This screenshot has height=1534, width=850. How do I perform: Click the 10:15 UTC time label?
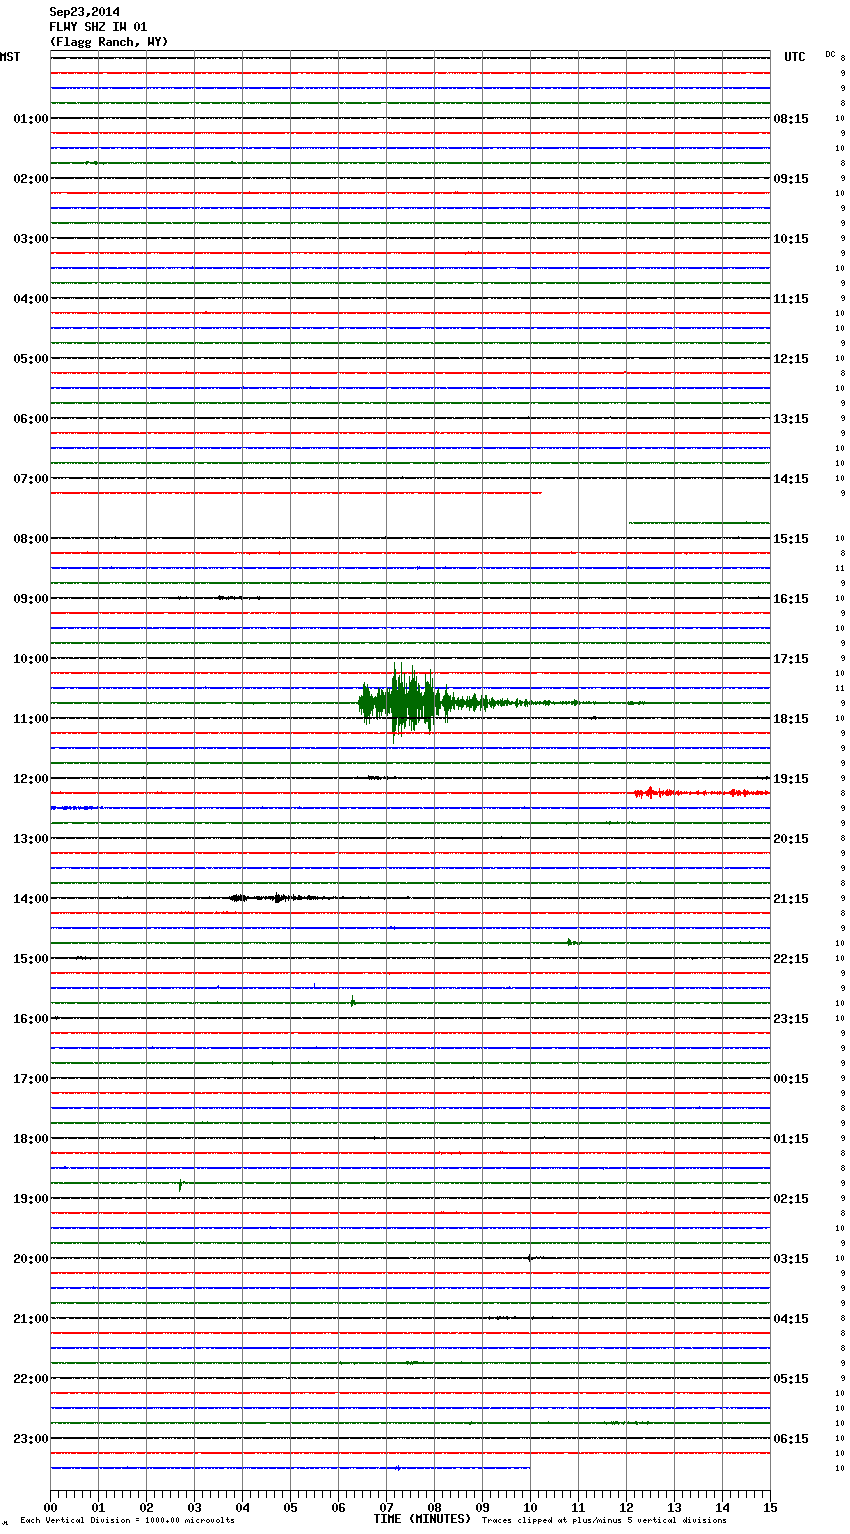(x=791, y=239)
